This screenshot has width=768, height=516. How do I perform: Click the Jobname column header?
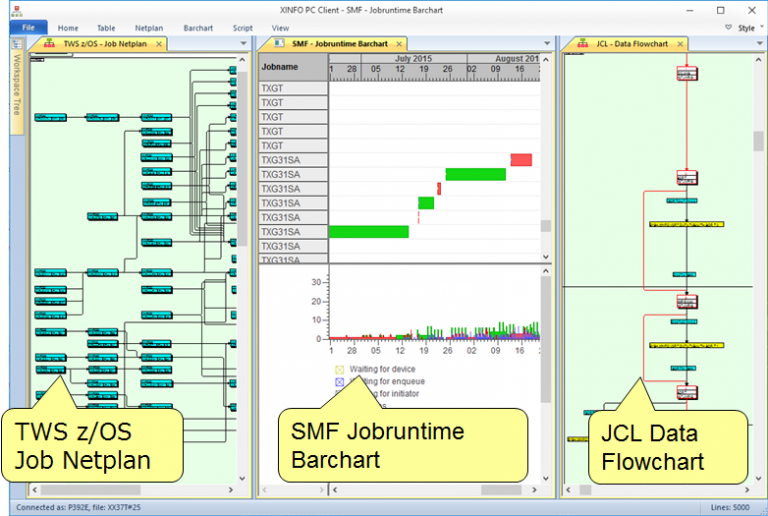click(x=293, y=67)
